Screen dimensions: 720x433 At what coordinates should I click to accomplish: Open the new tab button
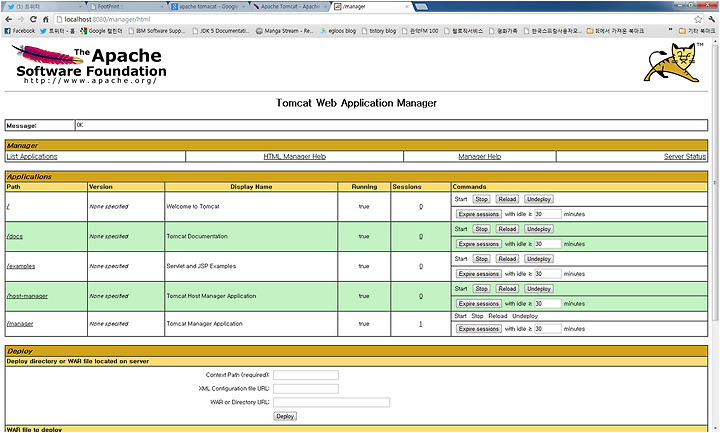(421, 6)
